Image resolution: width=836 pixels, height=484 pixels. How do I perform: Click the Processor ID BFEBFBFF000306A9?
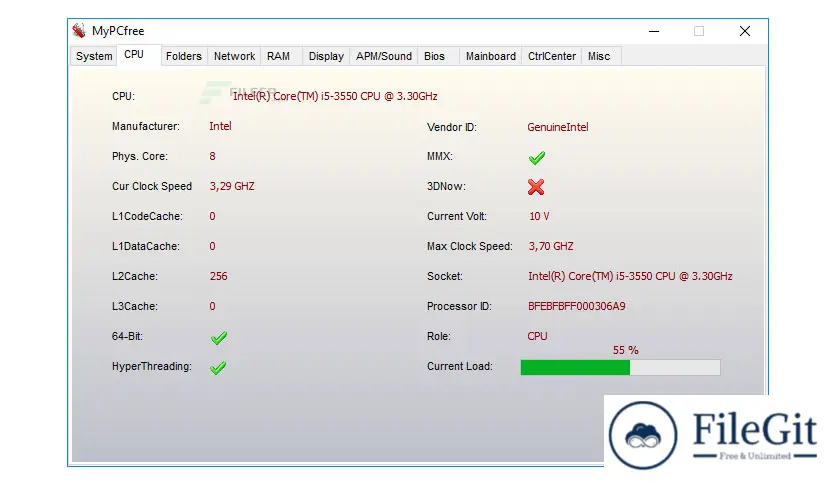click(576, 306)
